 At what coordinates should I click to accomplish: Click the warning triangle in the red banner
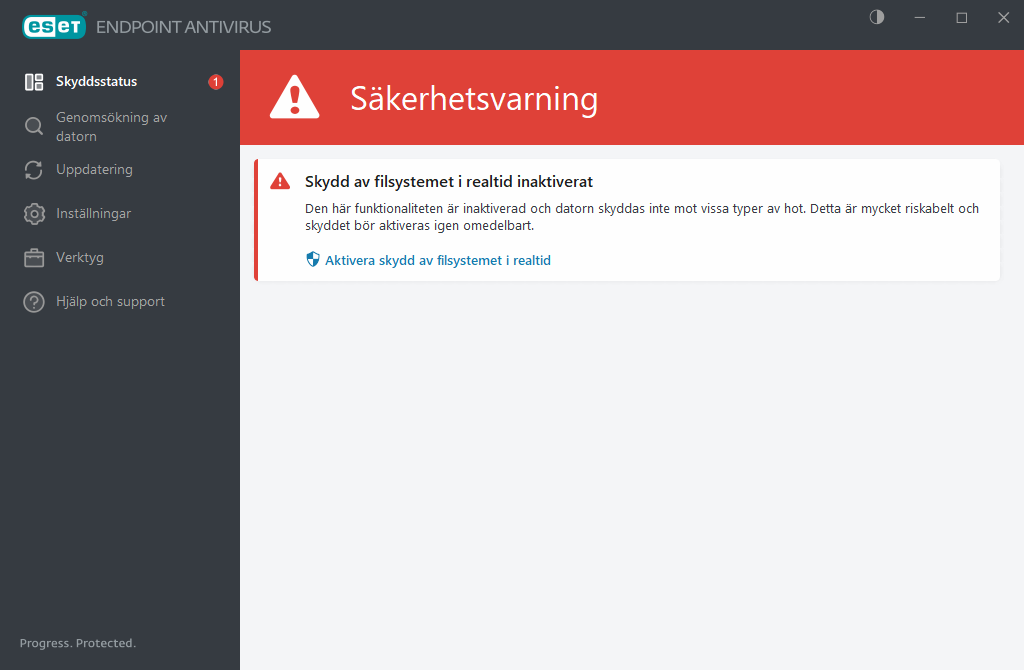coord(294,96)
